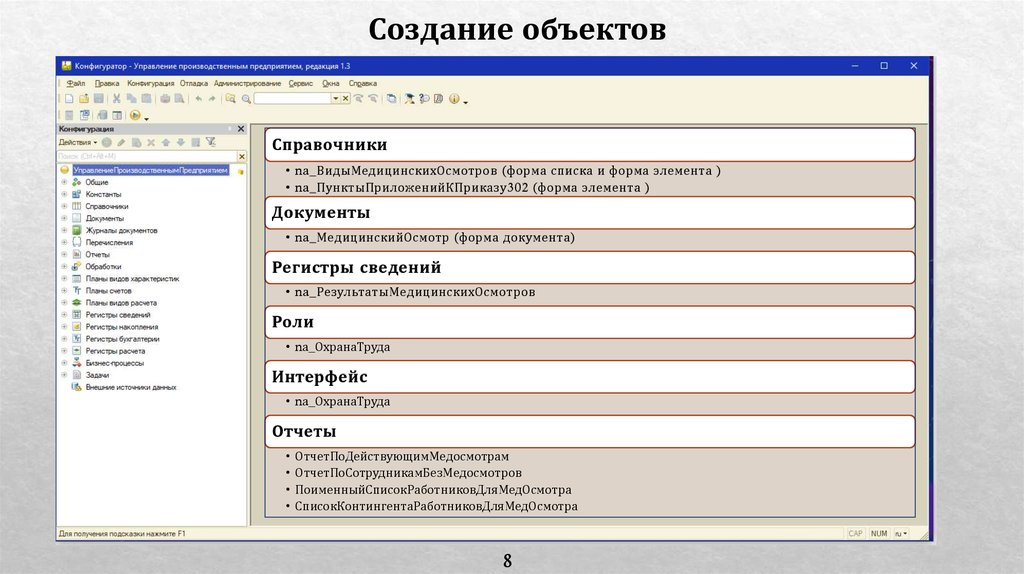Click the NUM status bar indicator

coord(879,534)
